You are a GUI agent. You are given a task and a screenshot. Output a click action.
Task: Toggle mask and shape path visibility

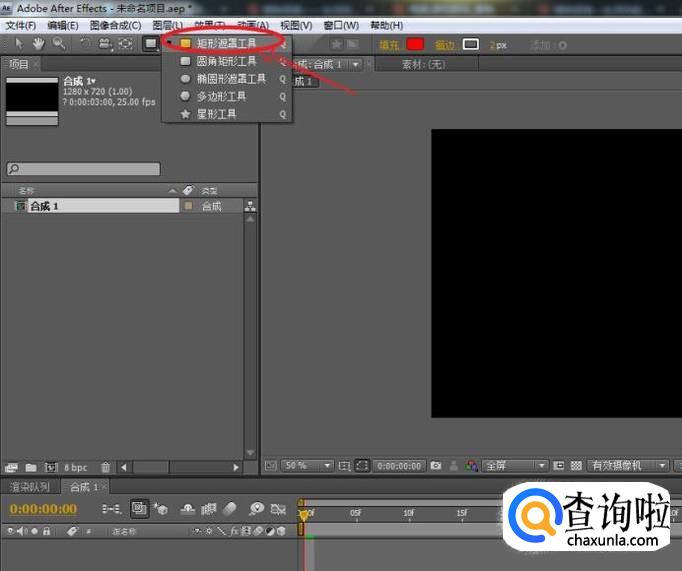pyautogui.click(x=362, y=466)
